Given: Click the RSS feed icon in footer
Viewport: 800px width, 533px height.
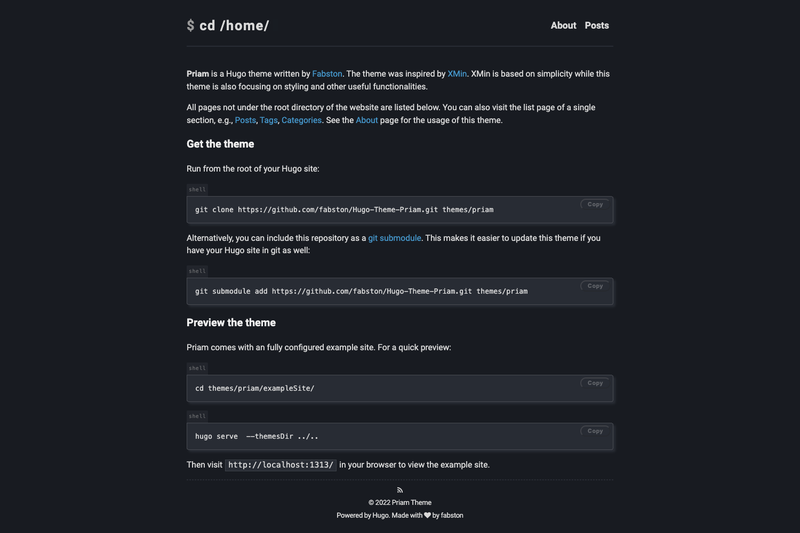Looking at the screenshot, I should point(400,490).
